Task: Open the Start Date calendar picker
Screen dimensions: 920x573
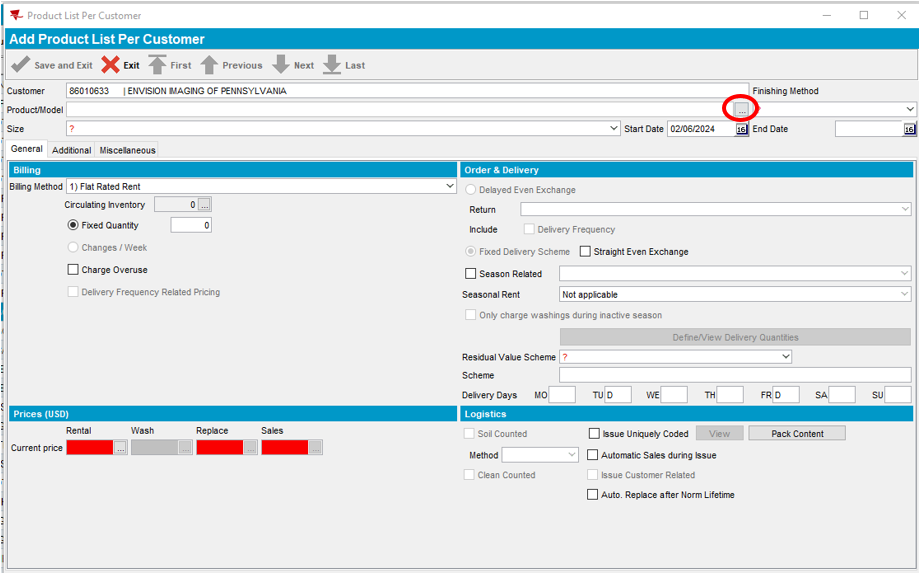Action: click(x=741, y=129)
